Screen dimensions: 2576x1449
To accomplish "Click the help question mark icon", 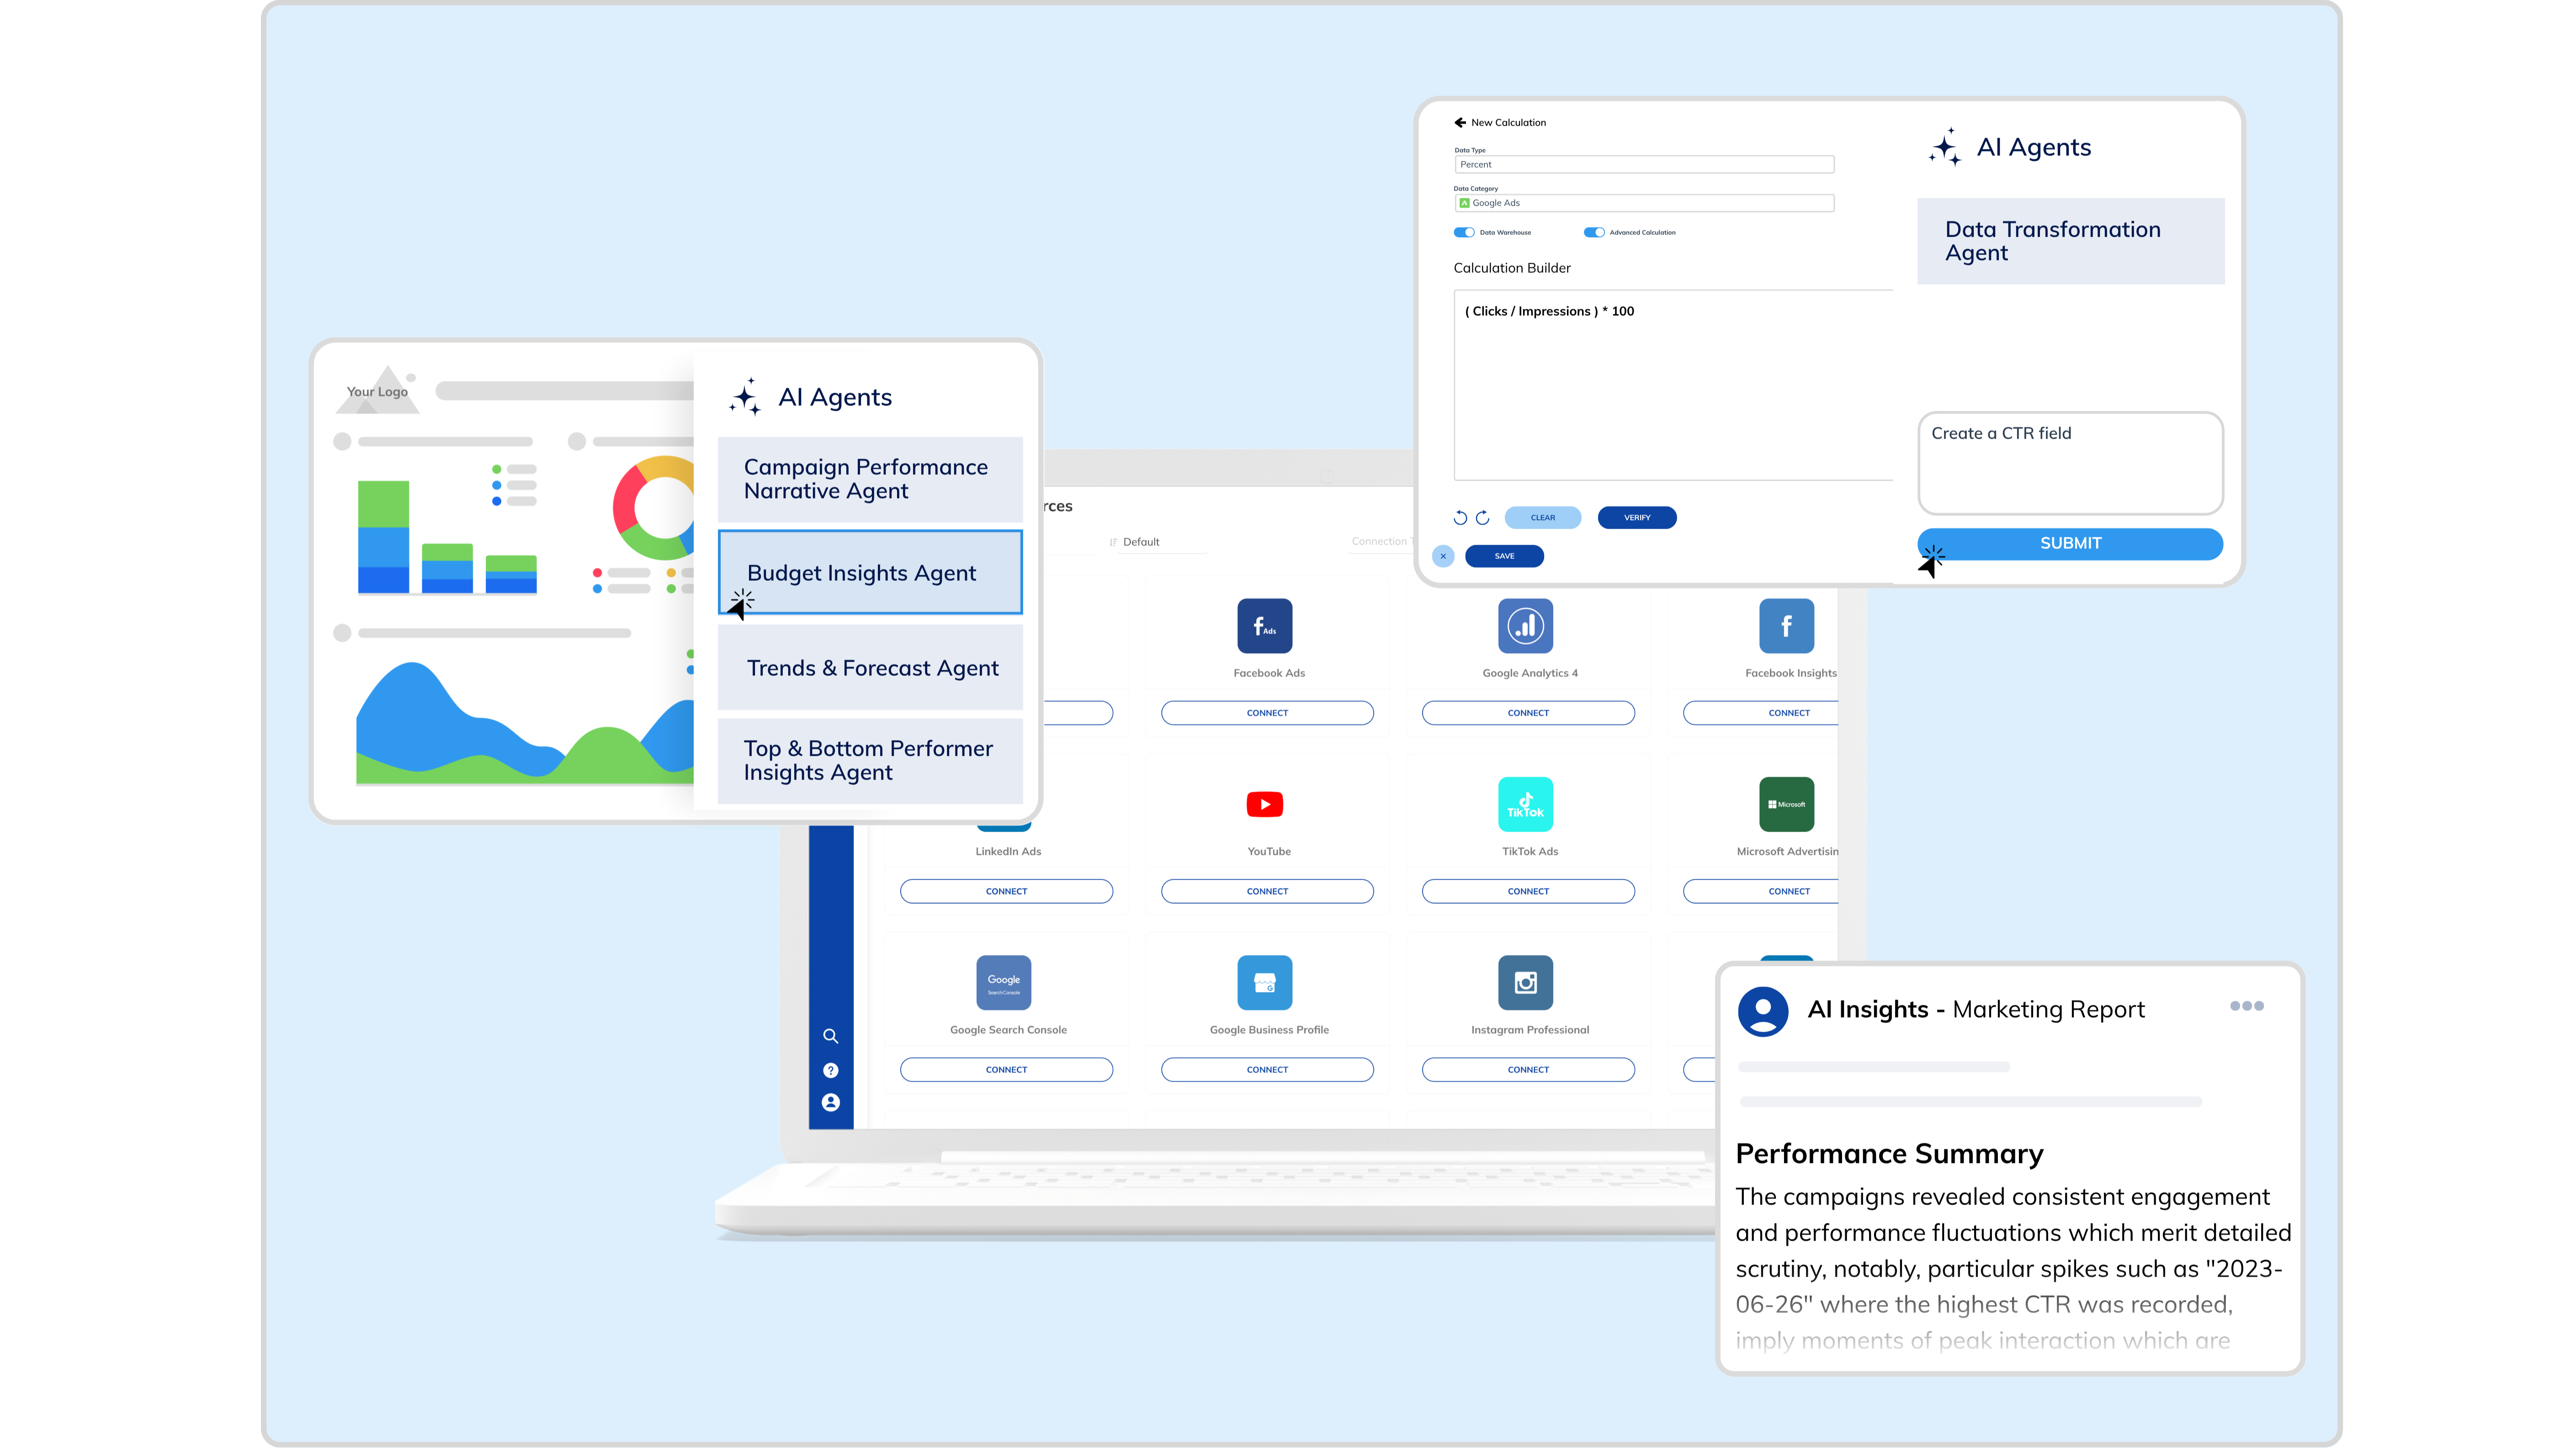I will tap(830, 1070).
